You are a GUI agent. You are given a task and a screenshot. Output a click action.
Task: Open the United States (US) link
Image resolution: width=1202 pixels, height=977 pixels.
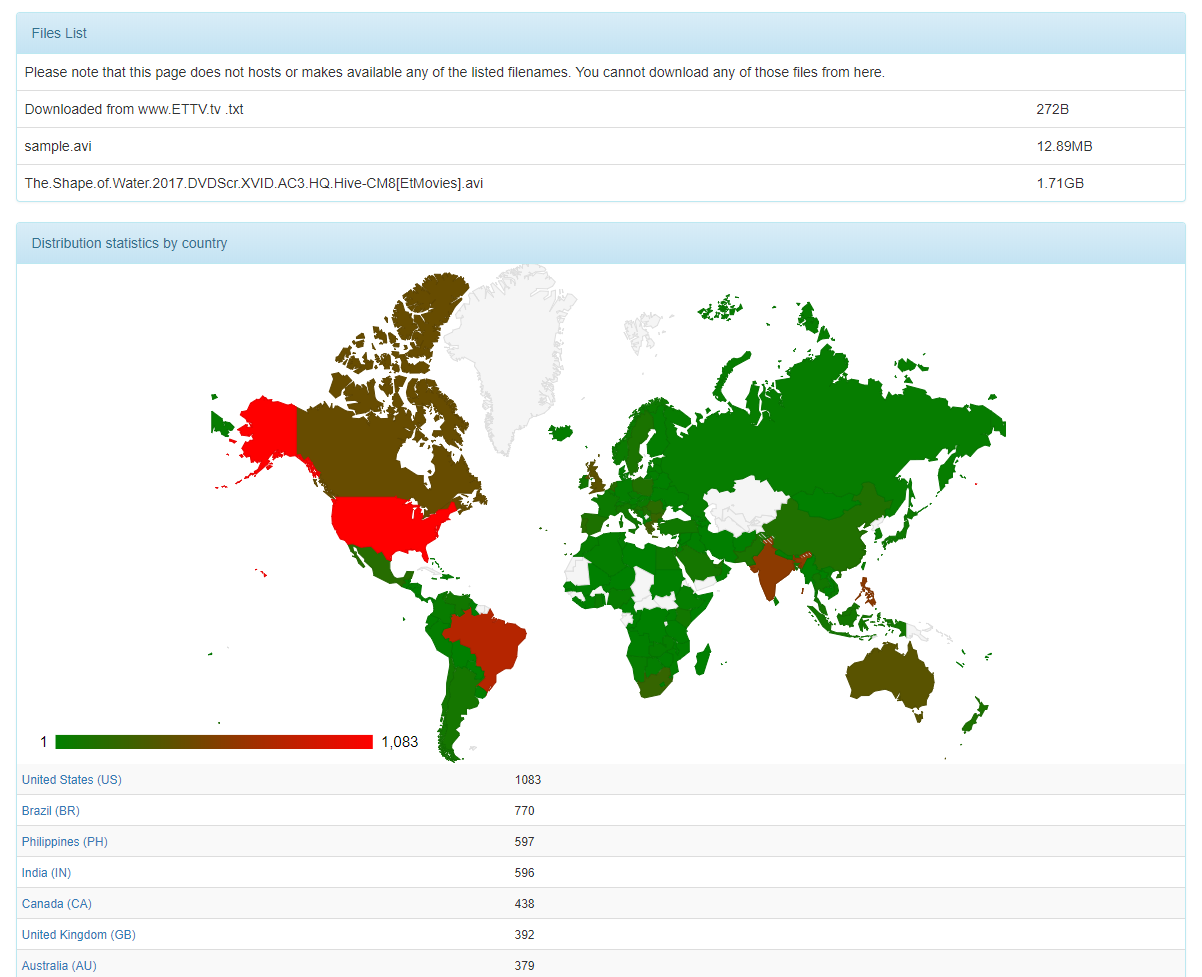(x=71, y=780)
